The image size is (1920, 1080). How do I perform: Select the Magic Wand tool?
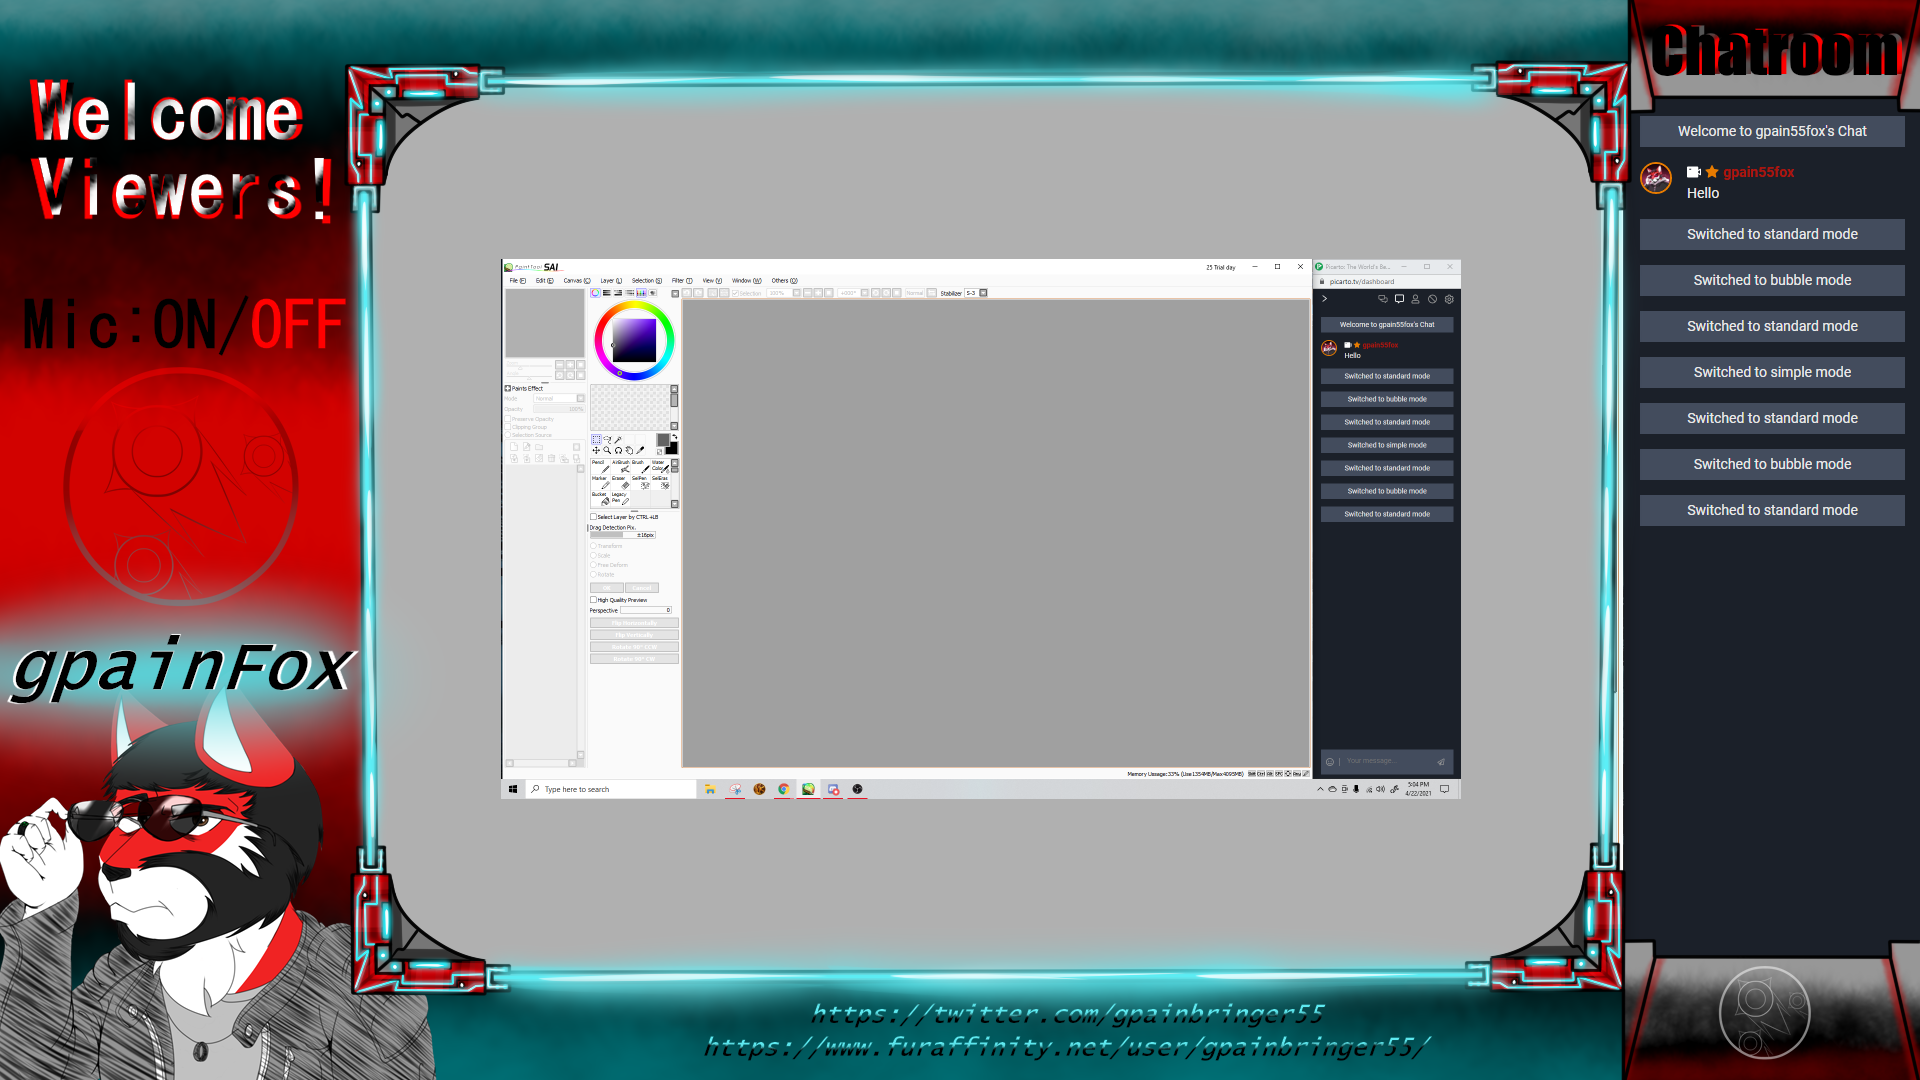click(618, 439)
